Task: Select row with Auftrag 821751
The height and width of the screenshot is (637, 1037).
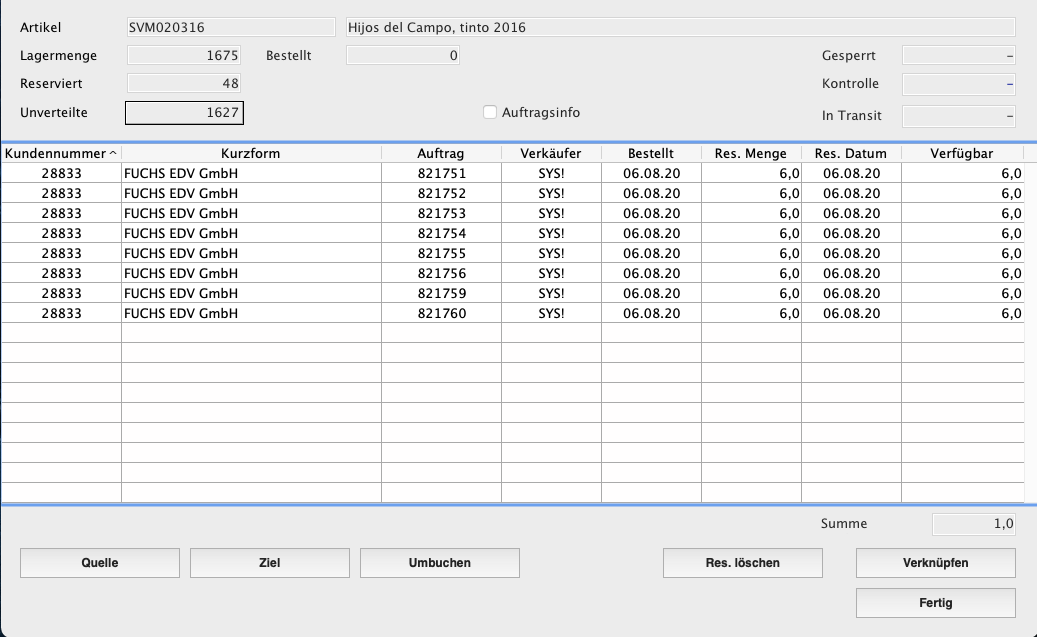Action: pyautogui.click(x=441, y=173)
